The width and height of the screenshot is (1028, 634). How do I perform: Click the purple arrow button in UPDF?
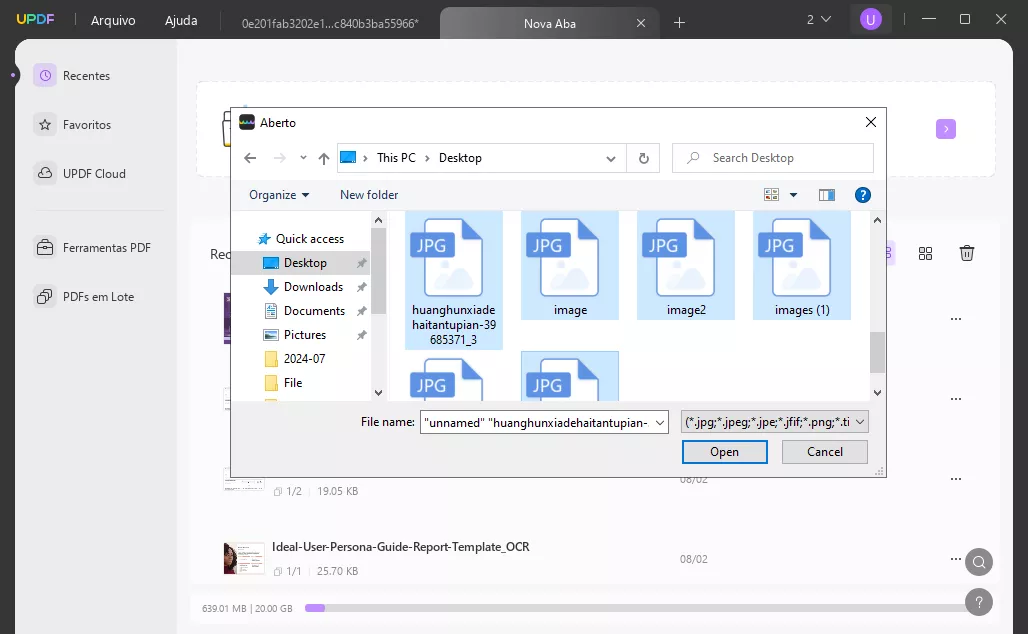point(945,129)
